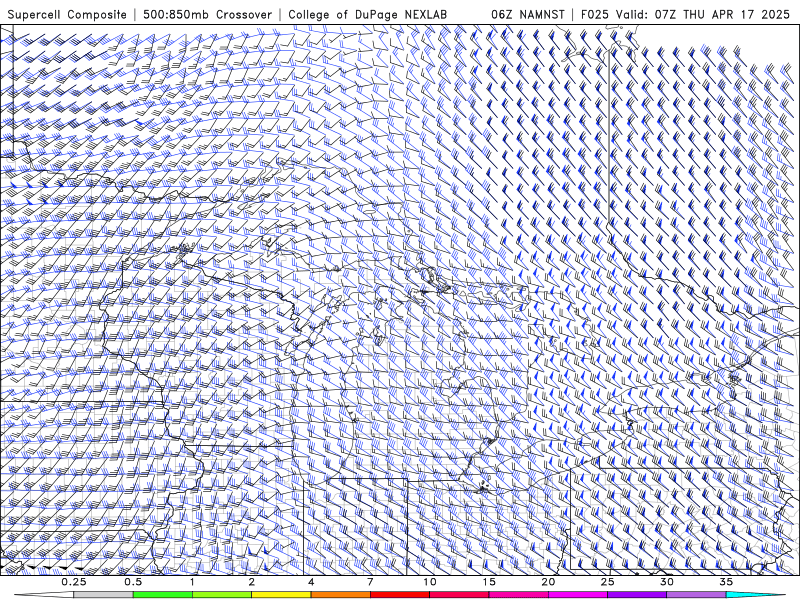Viewport: 800px width, 600px height.
Task: Click the hot pink 15–20 legend segment
Action: tap(518, 595)
